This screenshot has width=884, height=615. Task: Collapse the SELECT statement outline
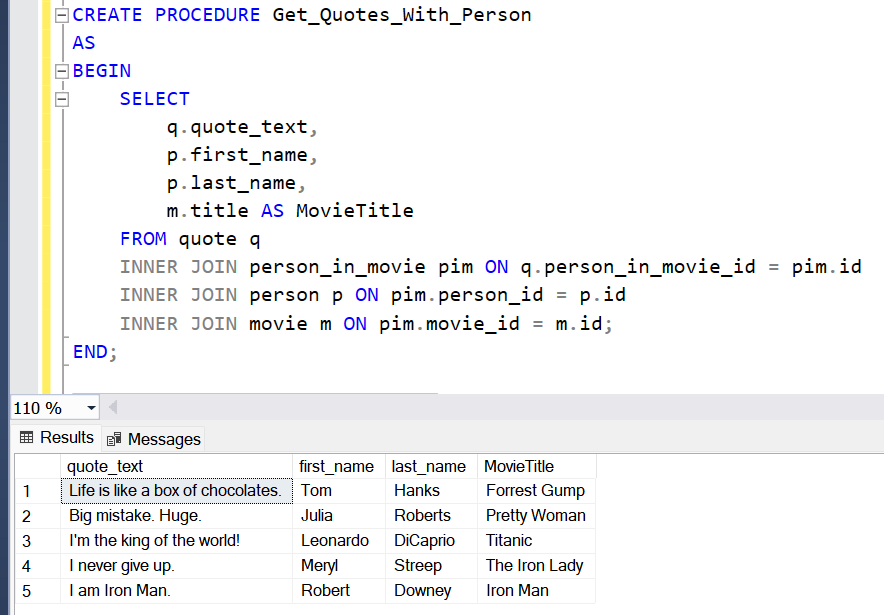pos(62,100)
